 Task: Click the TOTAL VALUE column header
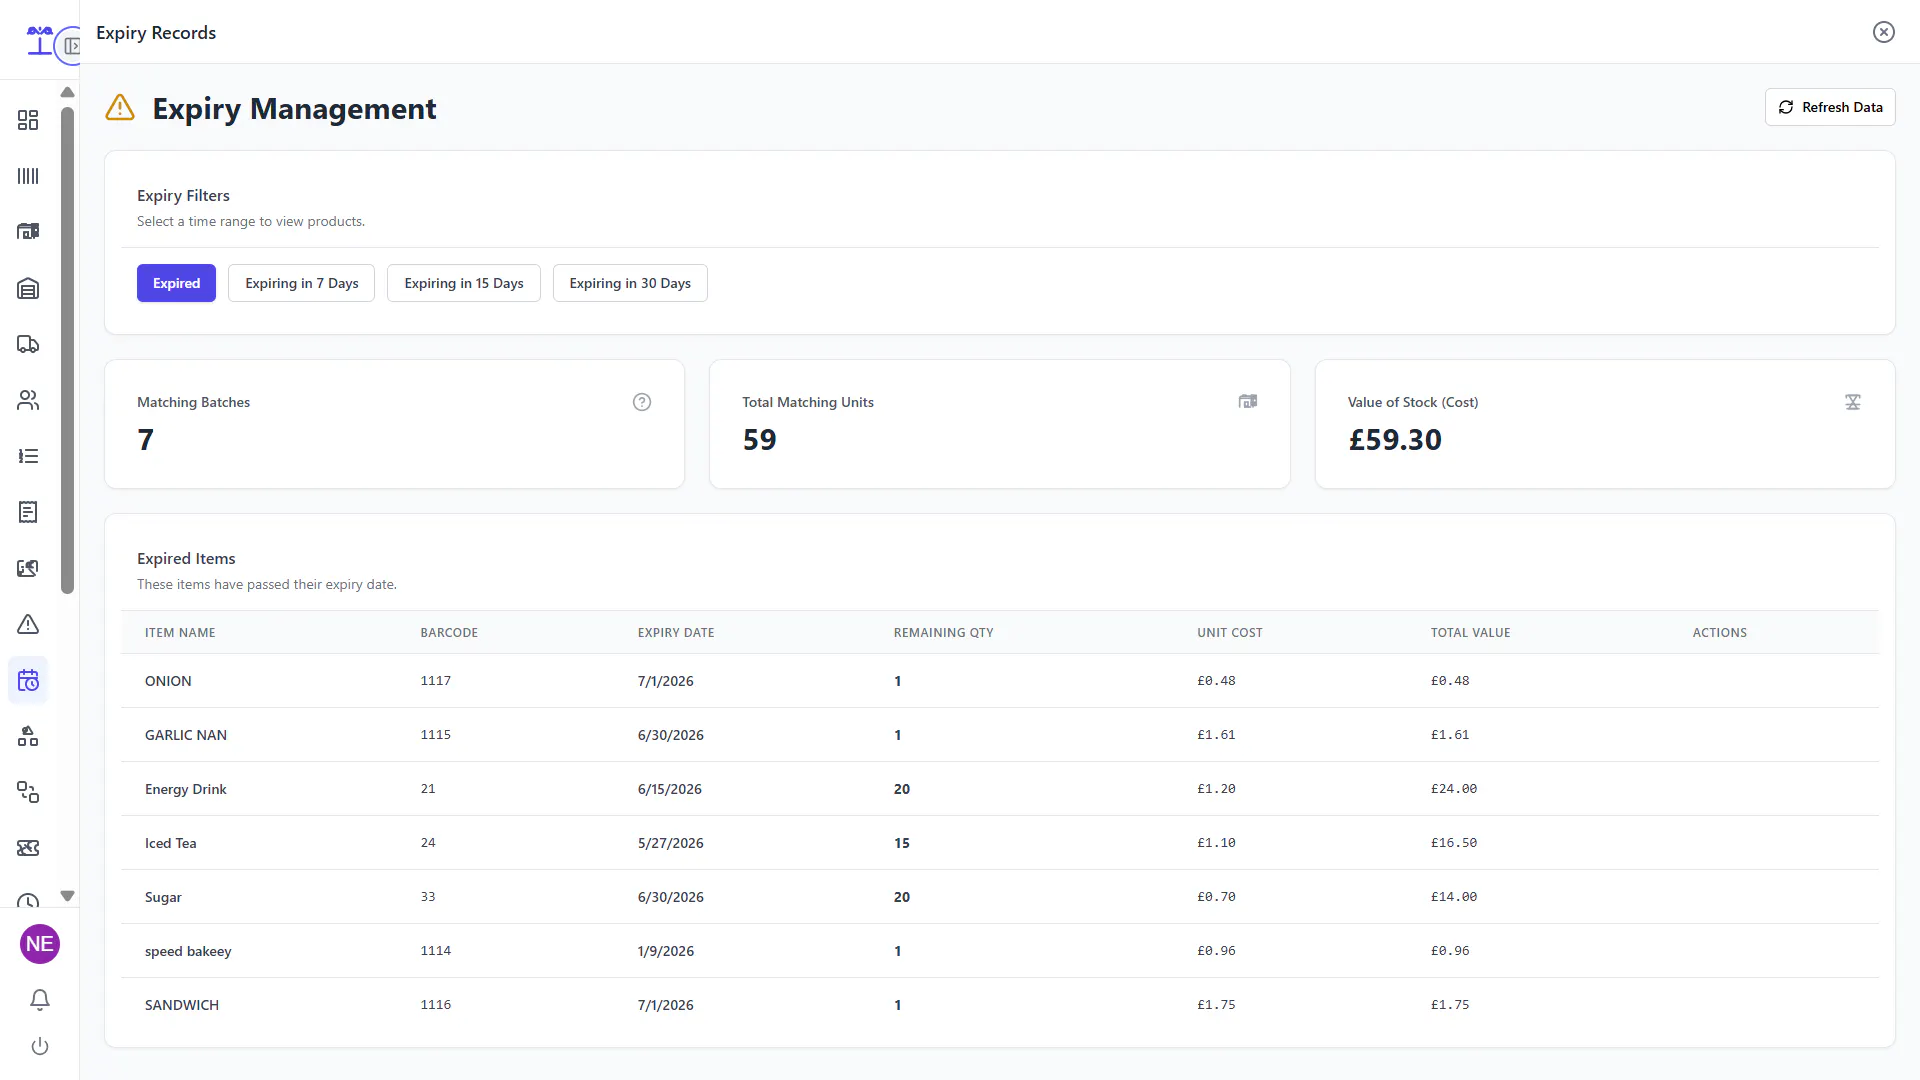coord(1470,633)
